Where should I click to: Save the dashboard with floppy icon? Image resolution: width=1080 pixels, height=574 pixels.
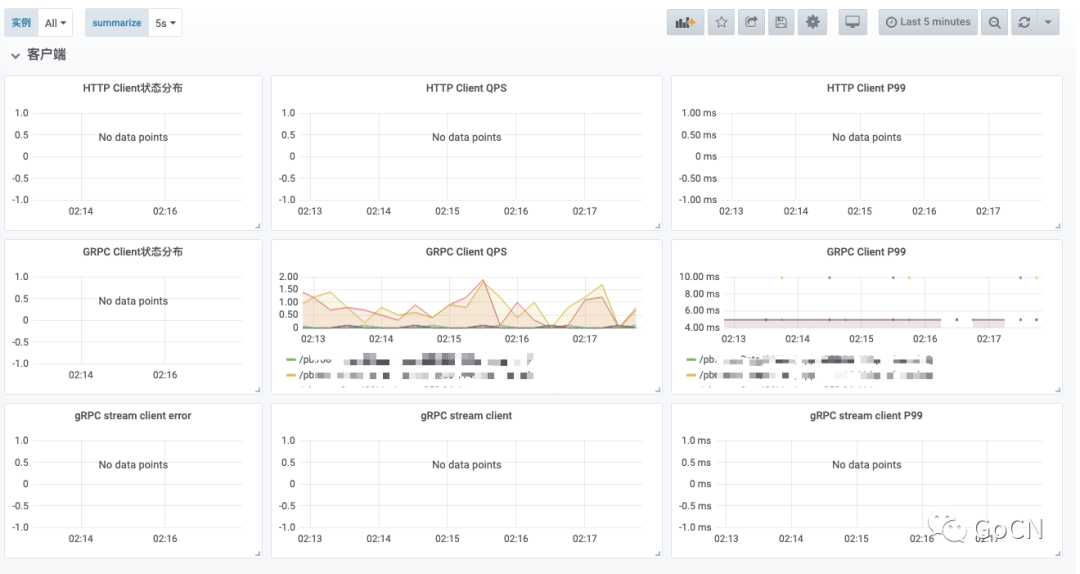pos(782,22)
